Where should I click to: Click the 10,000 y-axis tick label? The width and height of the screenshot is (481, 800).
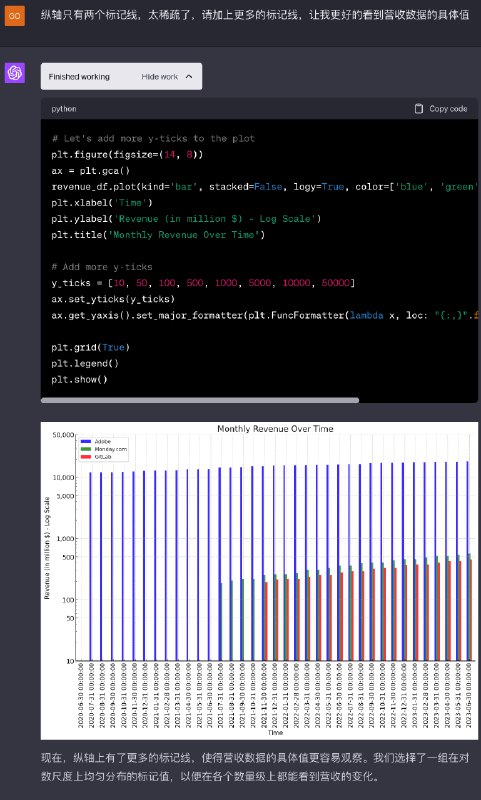coord(63,478)
